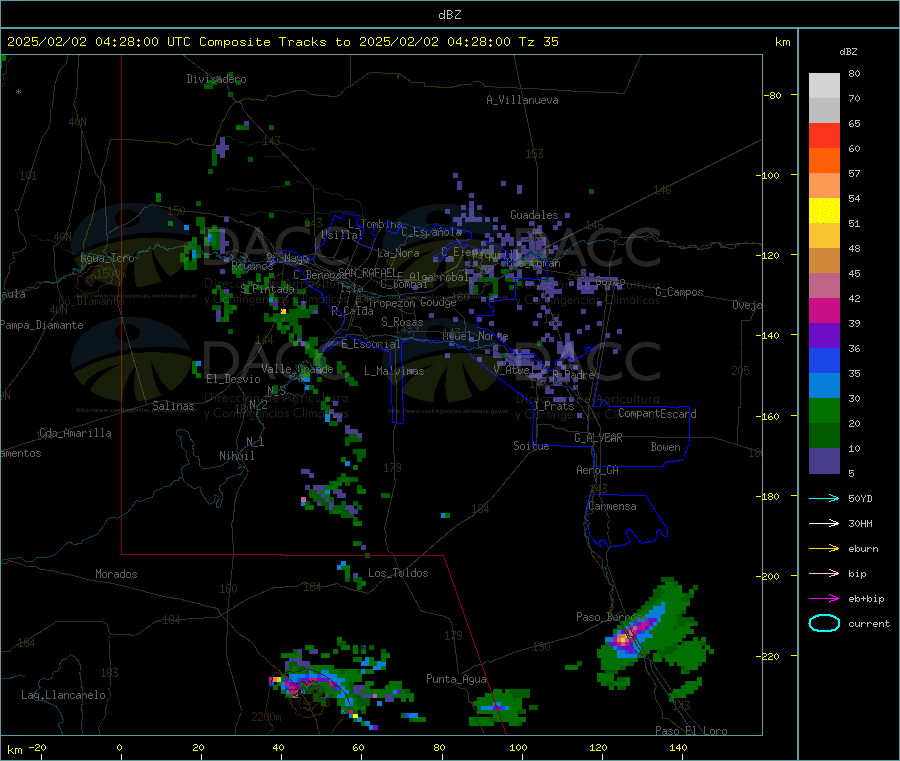Image resolution: width=900 pixels, height=761 pixels.
Task: Click the Pampa_Diamante map label
Action: [x=41, y=325]
